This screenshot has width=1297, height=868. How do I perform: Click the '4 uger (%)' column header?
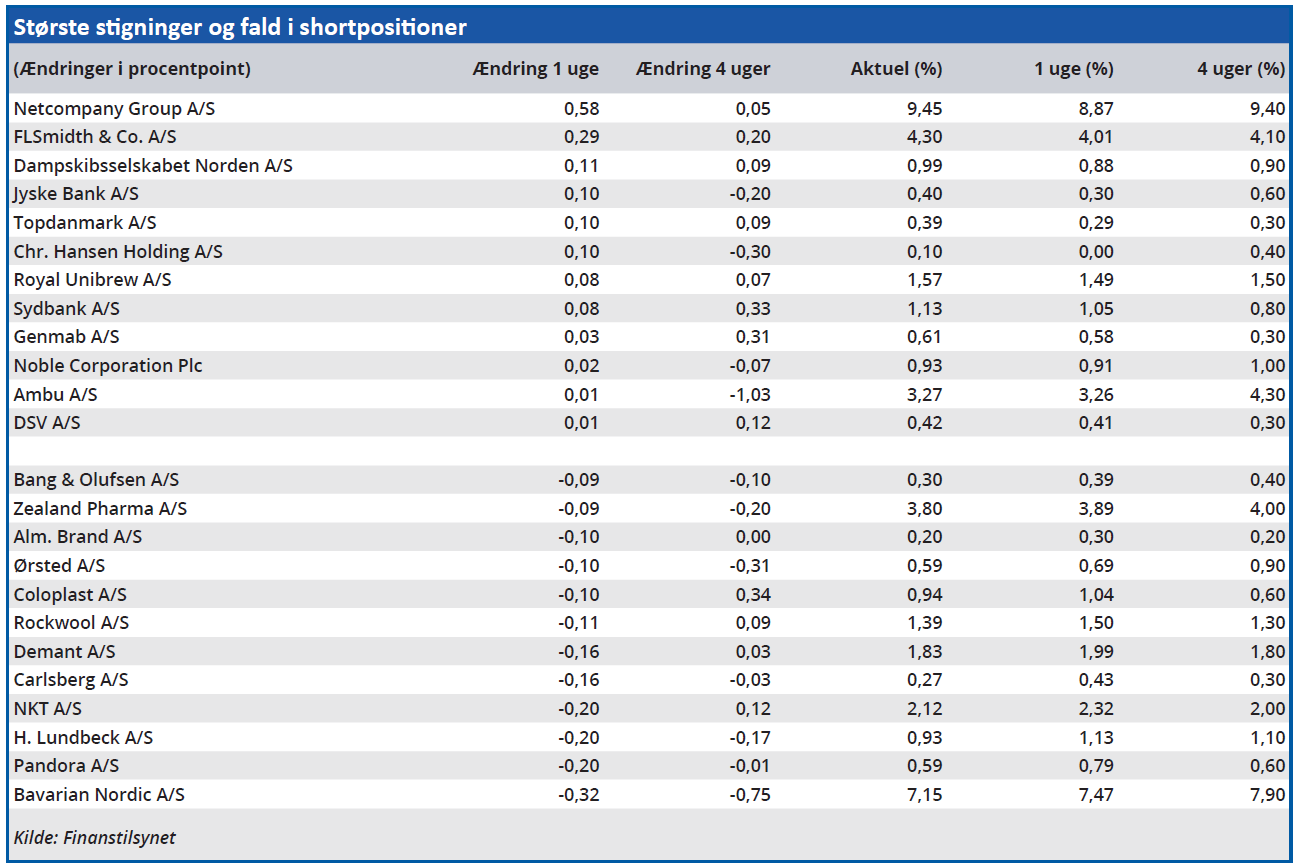[x=1240, y=69]
